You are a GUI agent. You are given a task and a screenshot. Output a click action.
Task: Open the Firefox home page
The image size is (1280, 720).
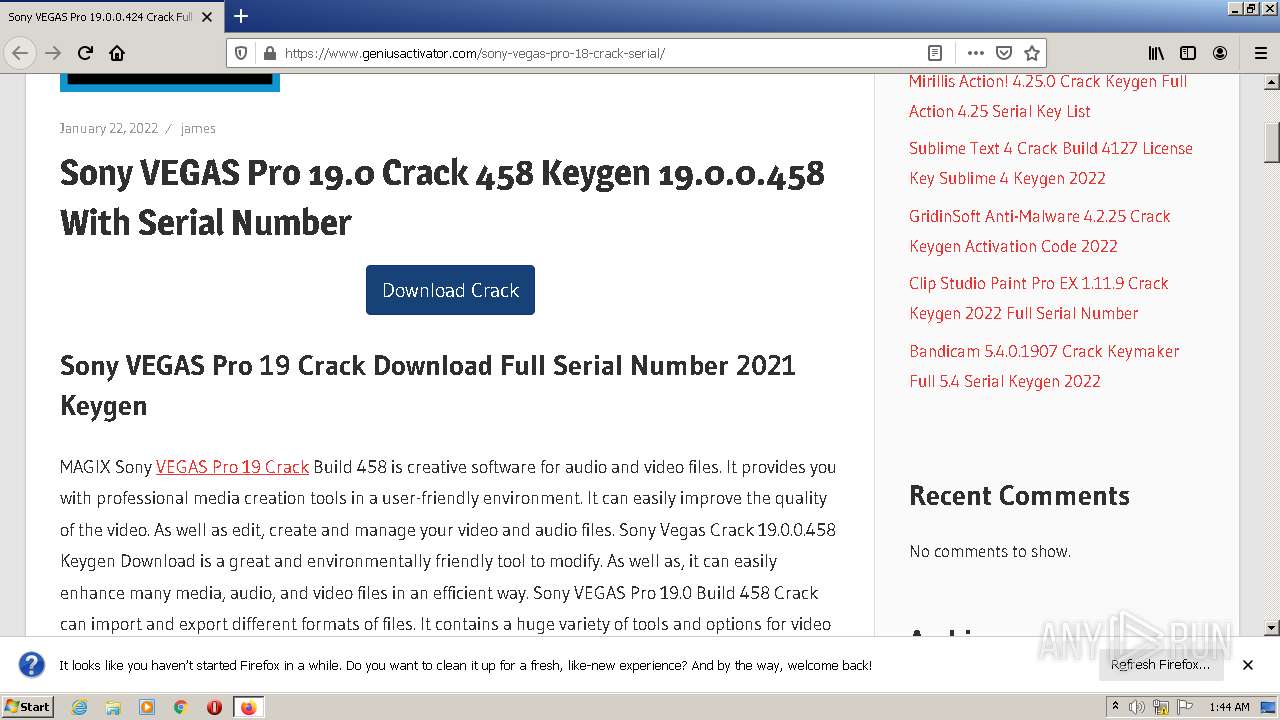[x=117, y=53]
